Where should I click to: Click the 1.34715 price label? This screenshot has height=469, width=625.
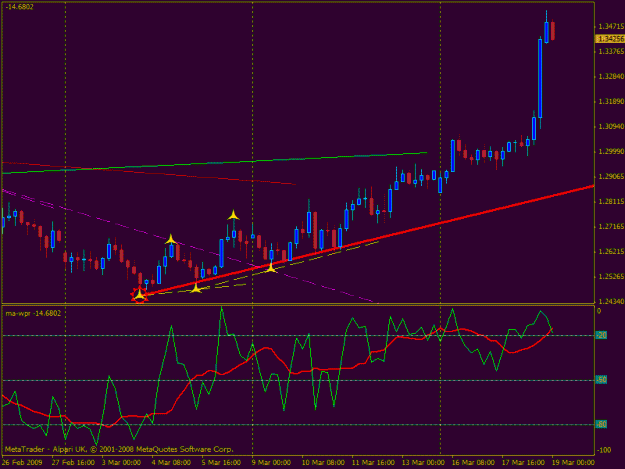coord(611,27)
